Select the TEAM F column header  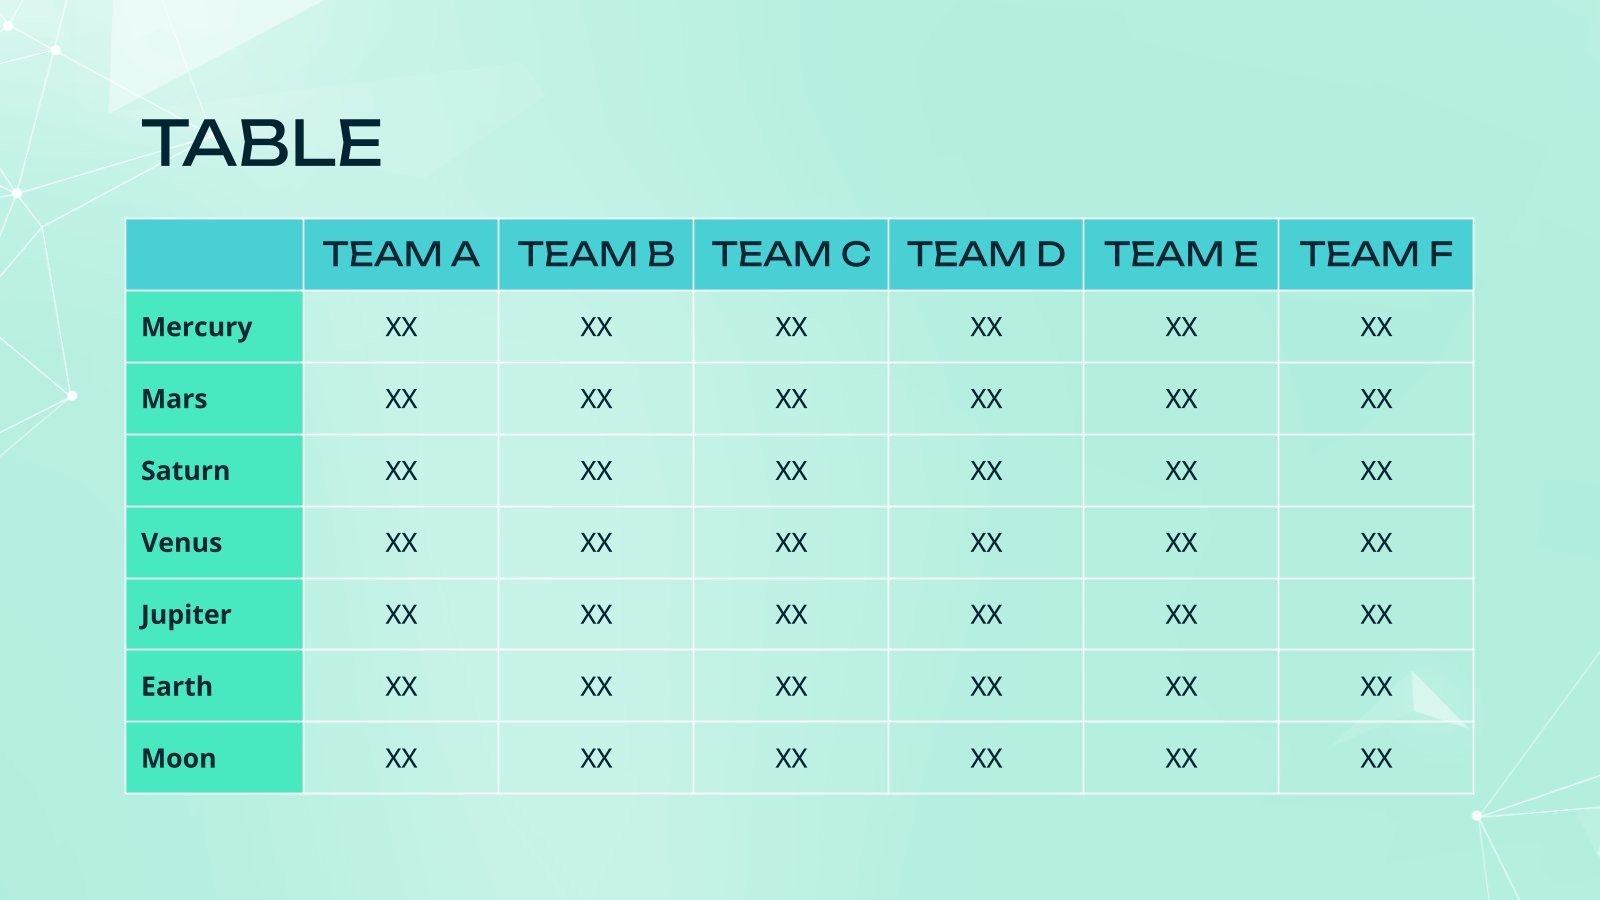coord(1376,254)
